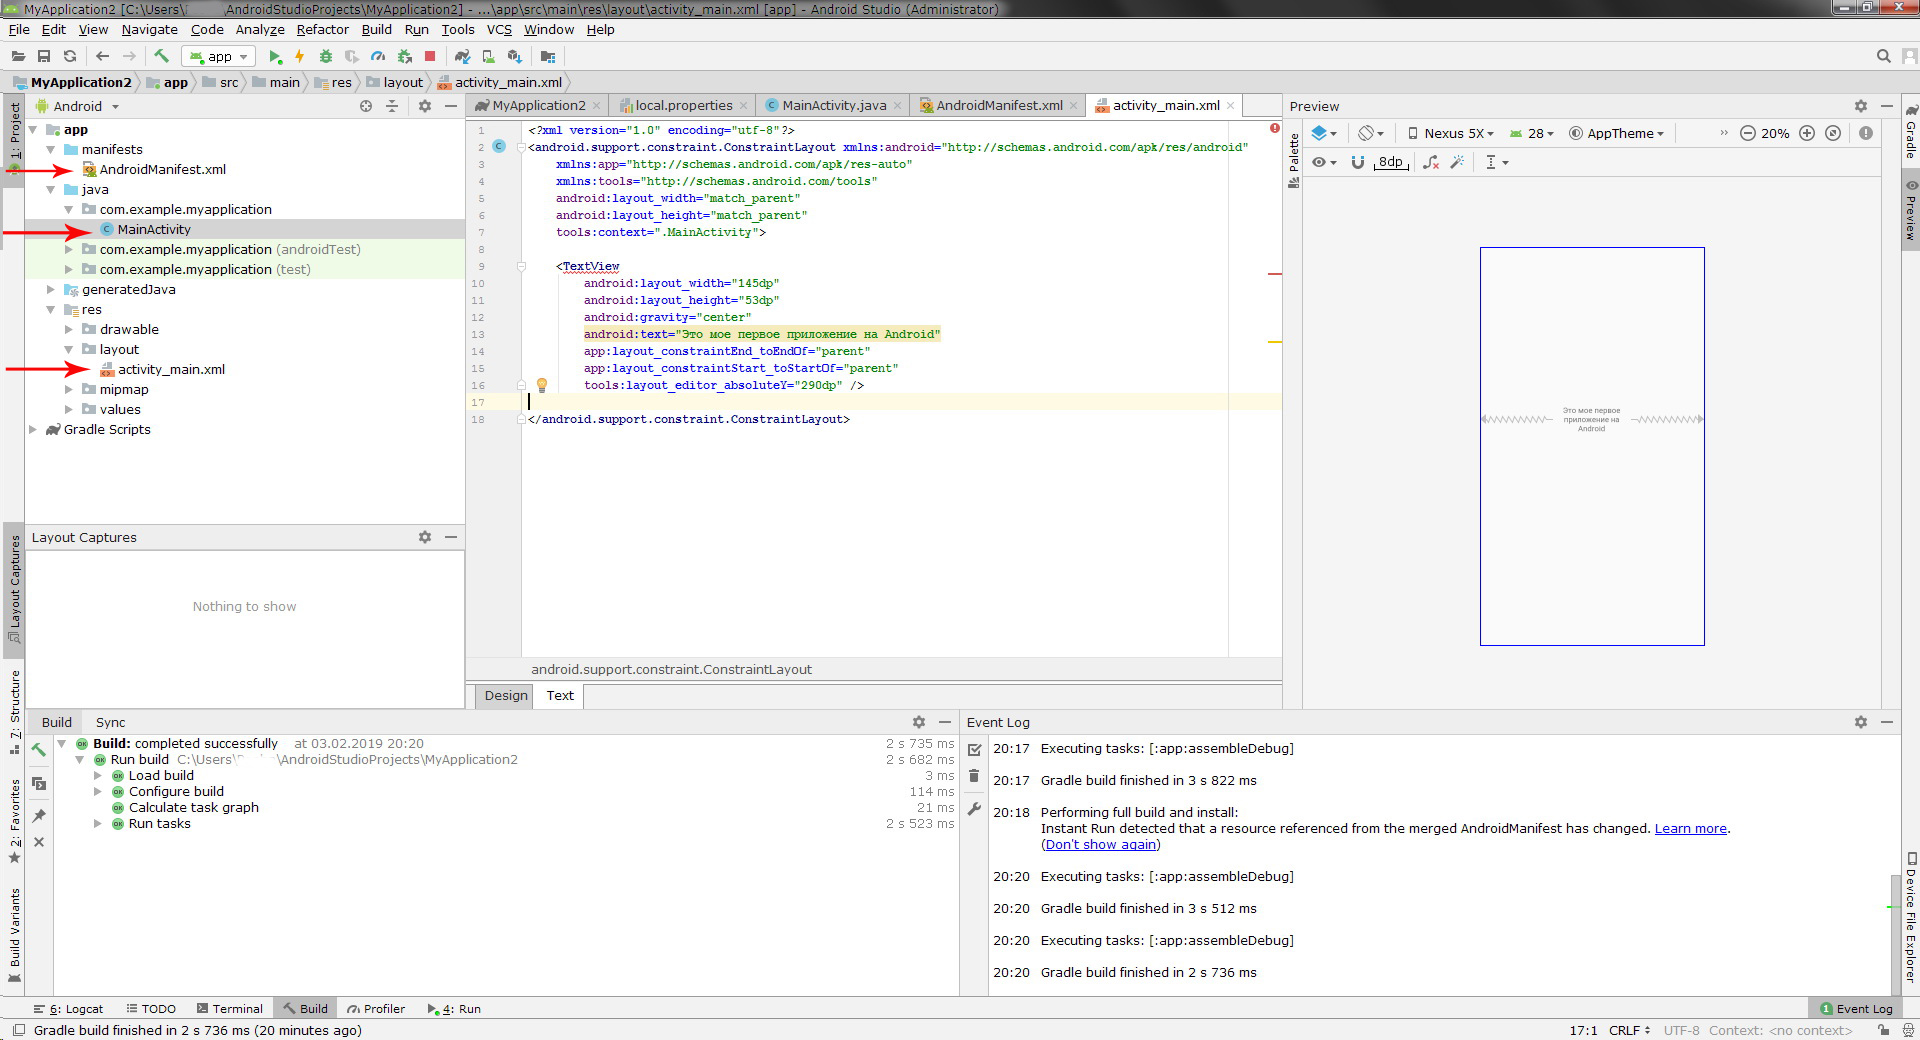1920x1040 pixels.
Task: Click the Attach debugger to process icon
Action: [404, 57]
